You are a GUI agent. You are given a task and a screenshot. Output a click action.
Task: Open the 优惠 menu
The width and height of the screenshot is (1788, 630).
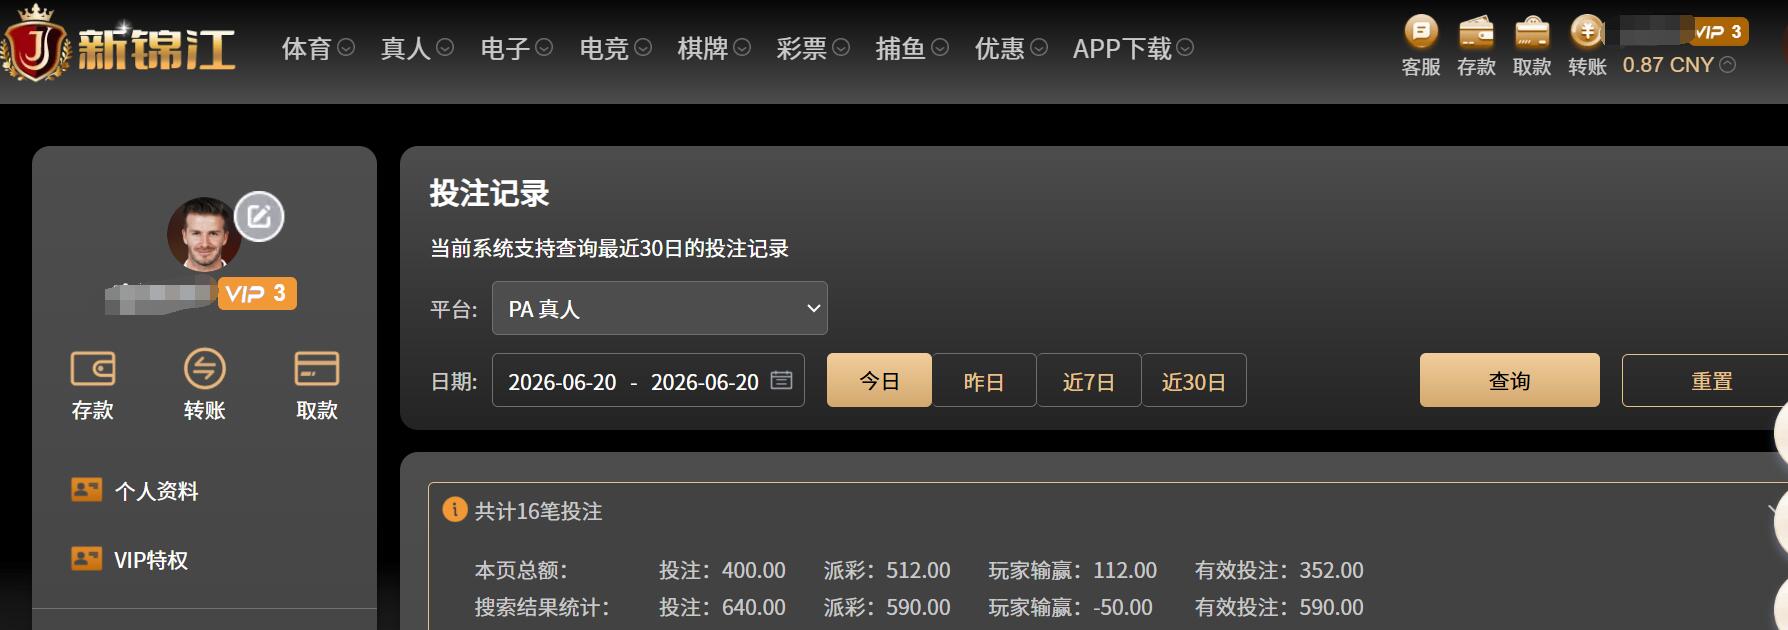click(999, 48)
